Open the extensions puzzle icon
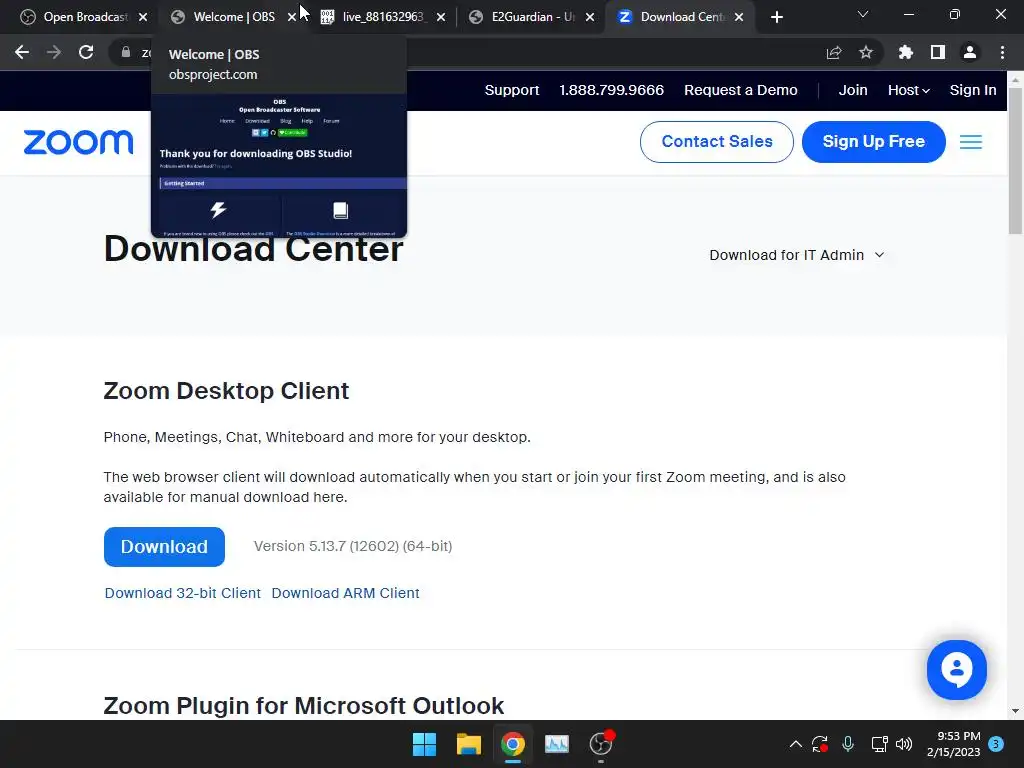 coord(906,52)
